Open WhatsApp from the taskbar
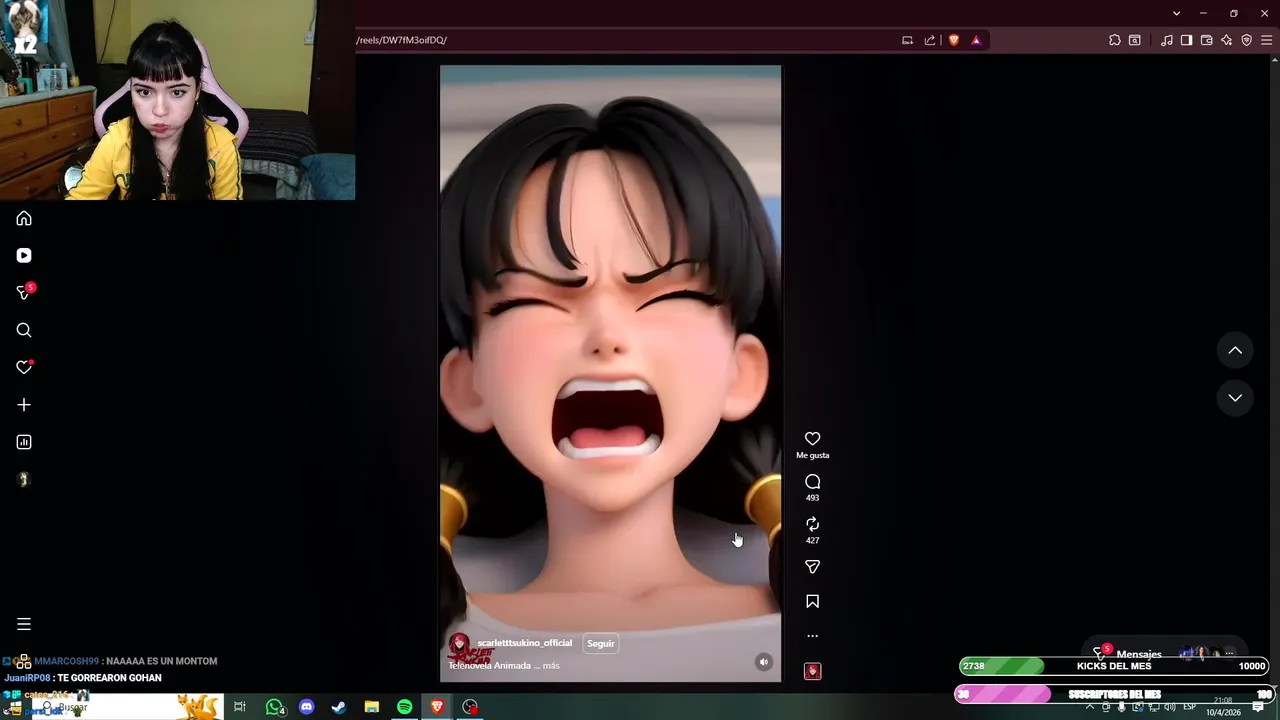 pos(274,707)
